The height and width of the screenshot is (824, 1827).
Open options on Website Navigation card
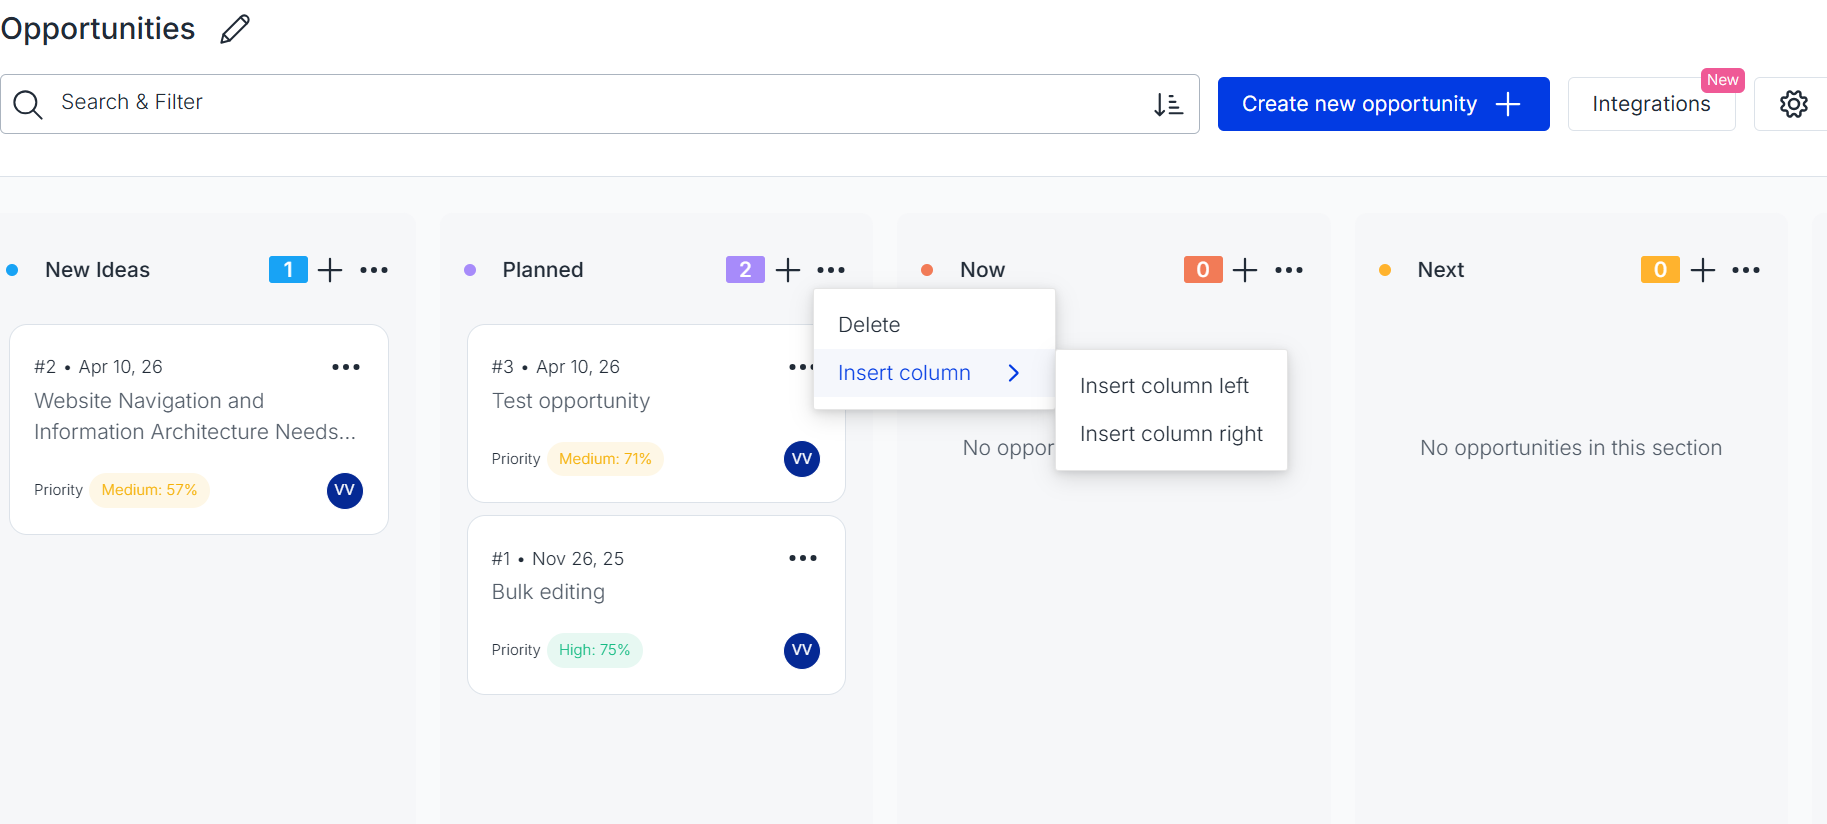point(346,367)
